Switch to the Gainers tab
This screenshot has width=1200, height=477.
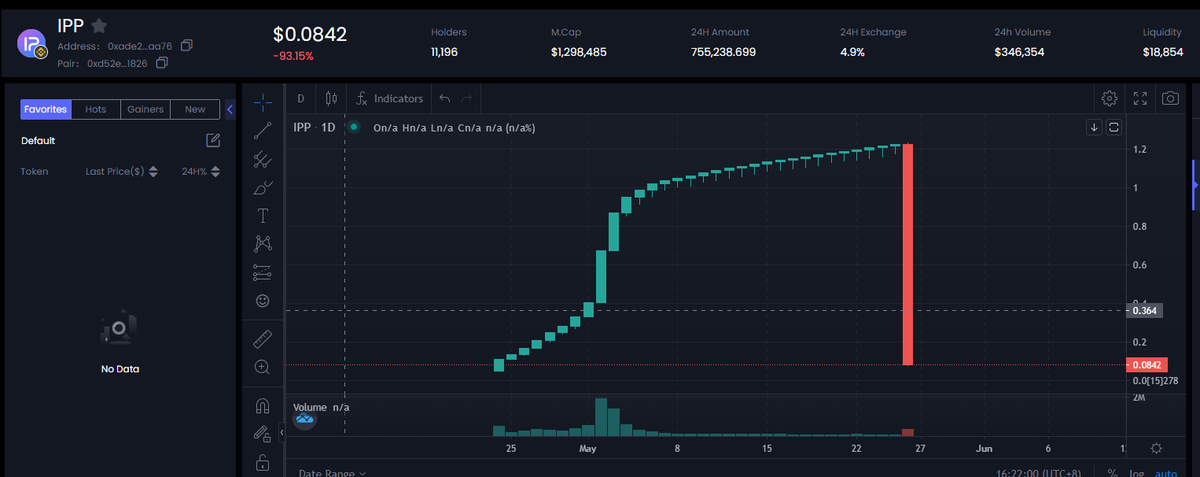click(x=145, y=109)
